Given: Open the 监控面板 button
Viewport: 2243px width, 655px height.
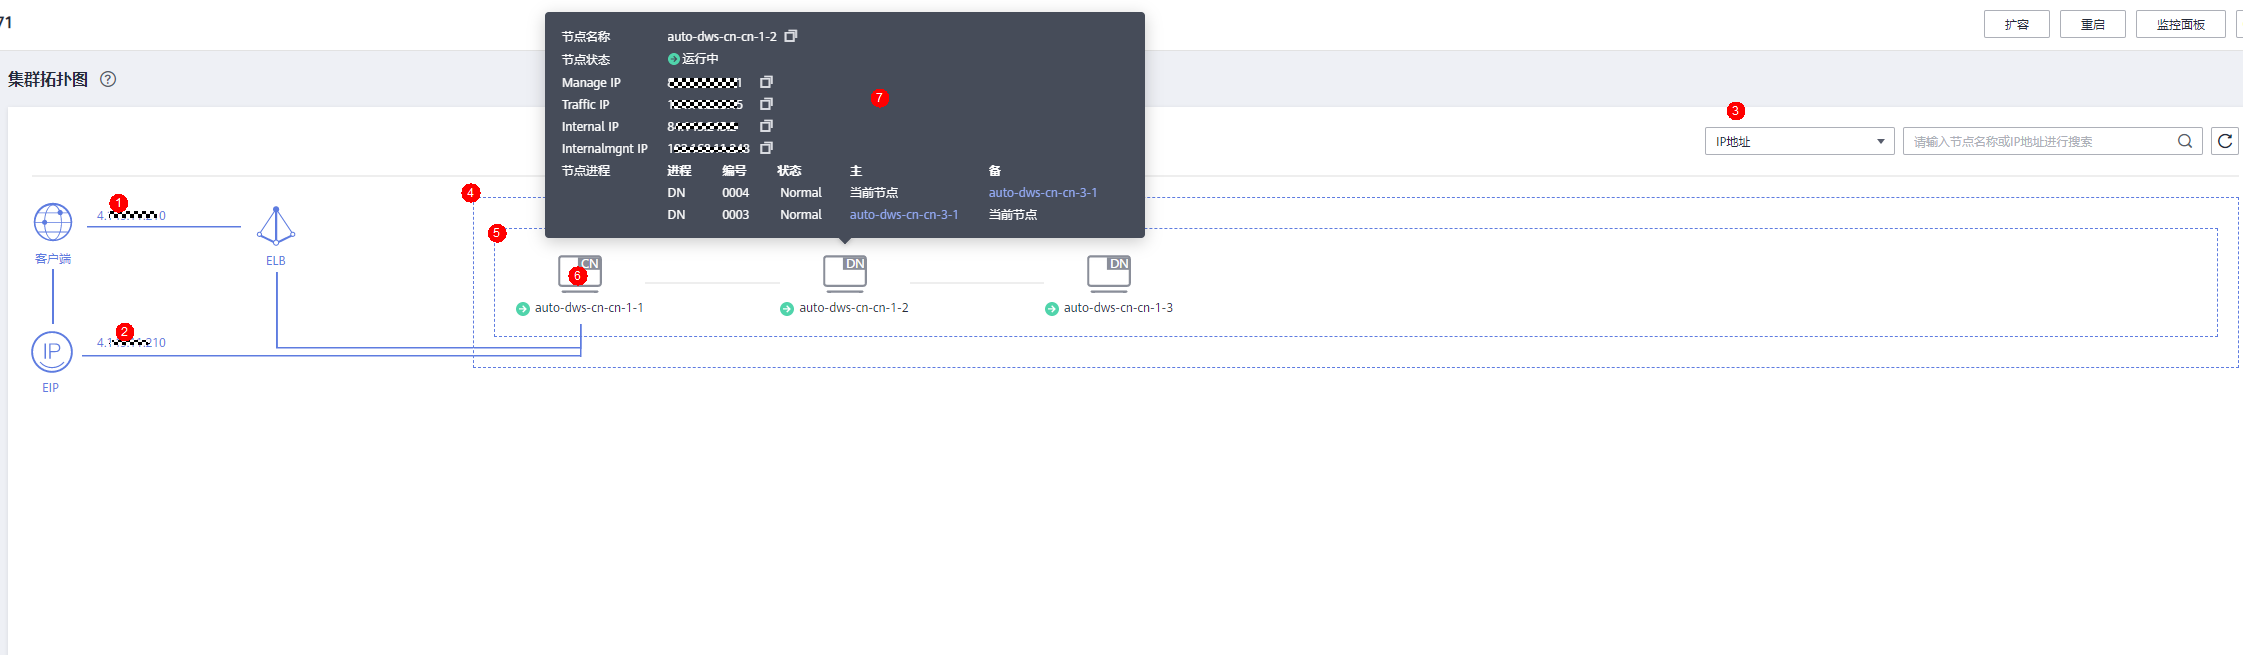Looking at the screenshot, I should (2181, 24).
